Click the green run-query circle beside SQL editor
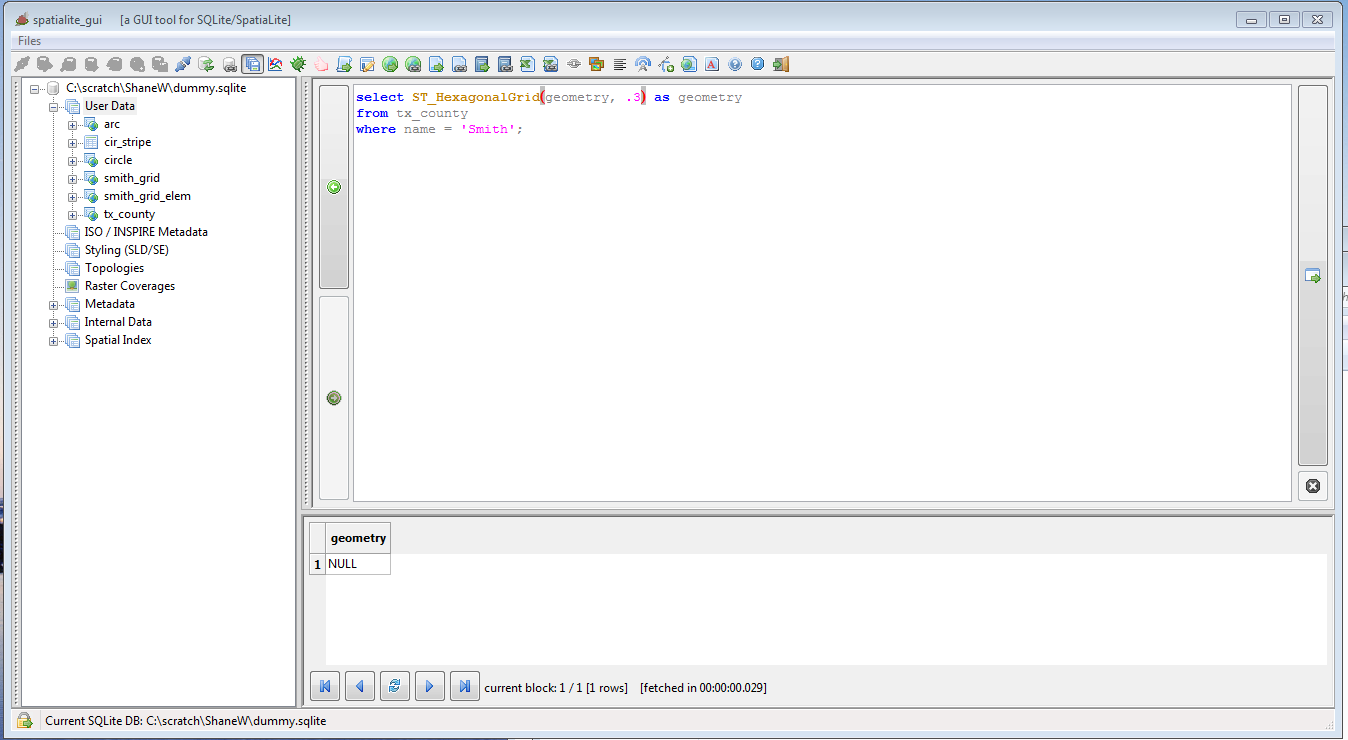The height and width of the screenshot is (740, 1348). click(334, 187)
